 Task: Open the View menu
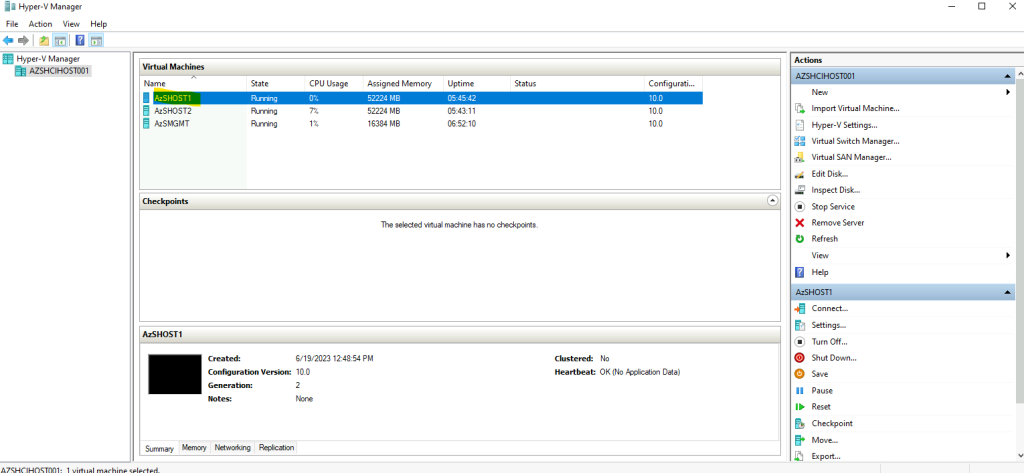tap(71, 24)
